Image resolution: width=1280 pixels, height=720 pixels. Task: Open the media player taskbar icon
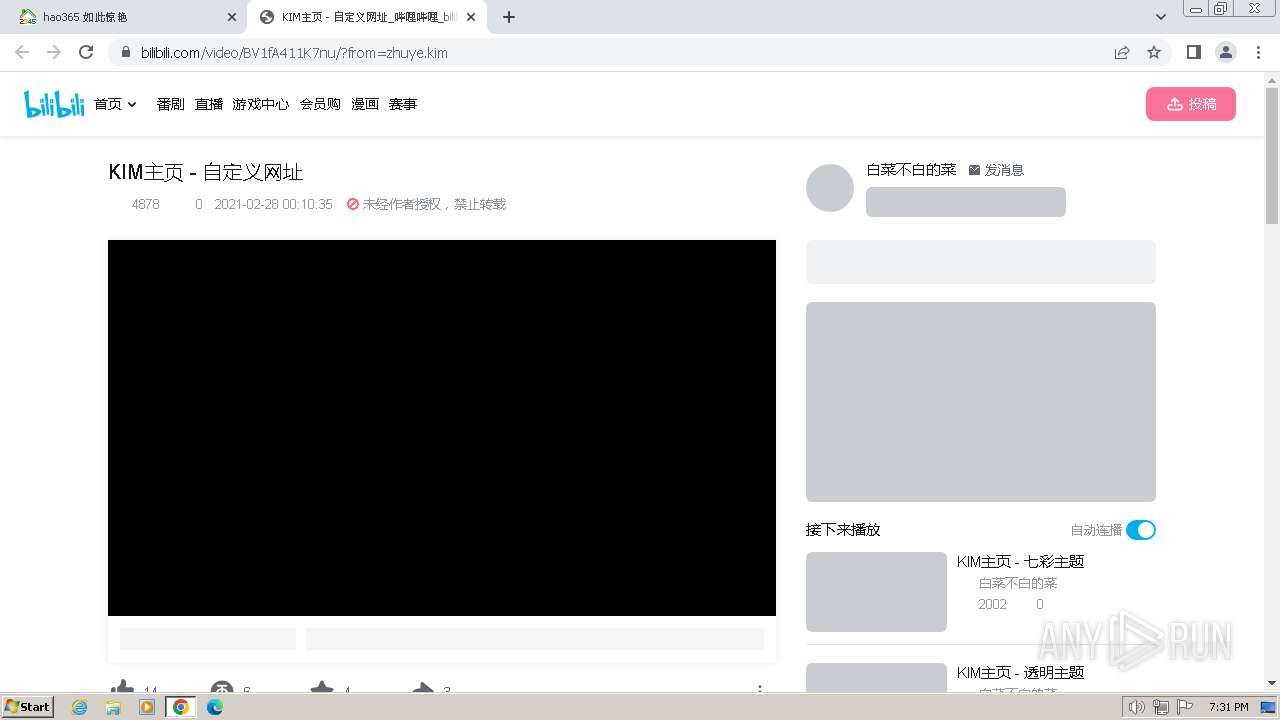pyautogui.click(x=147, y=707)
